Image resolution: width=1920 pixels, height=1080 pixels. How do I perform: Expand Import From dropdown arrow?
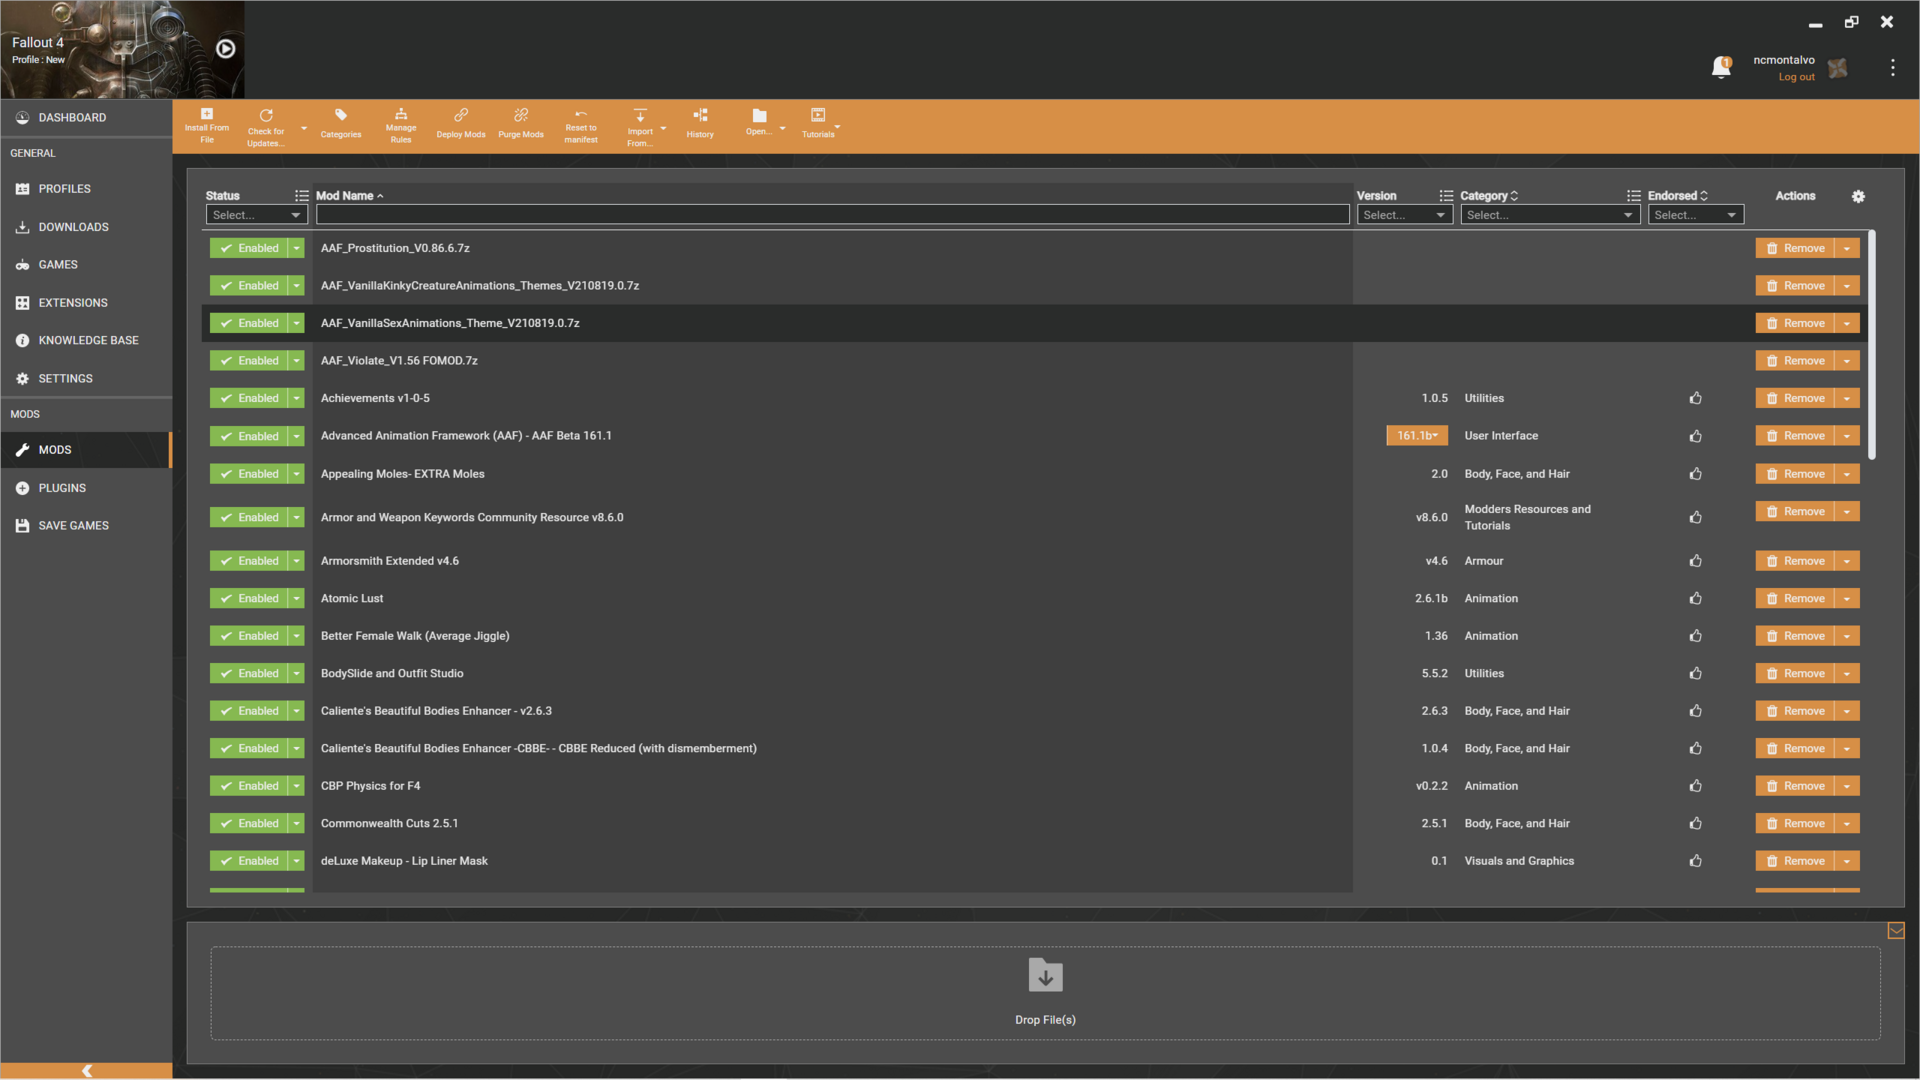(663, 128)
